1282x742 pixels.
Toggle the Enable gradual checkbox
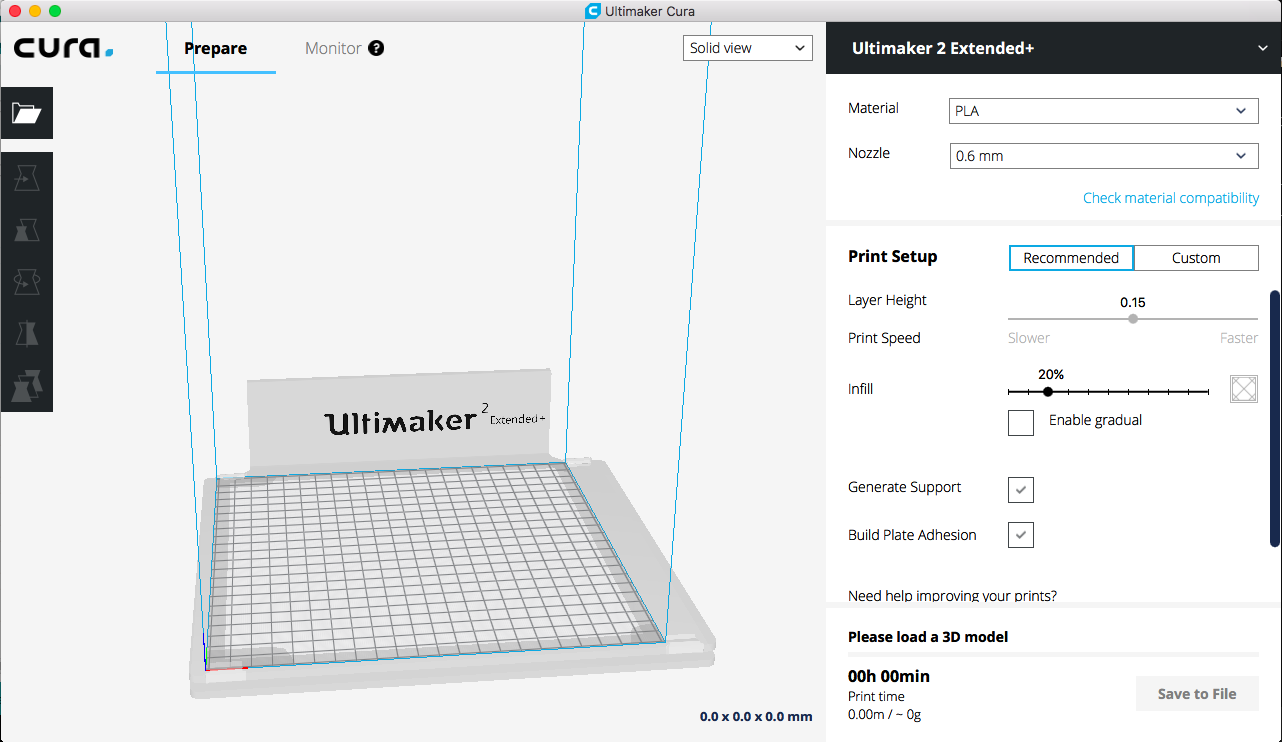pos(1021,423)
